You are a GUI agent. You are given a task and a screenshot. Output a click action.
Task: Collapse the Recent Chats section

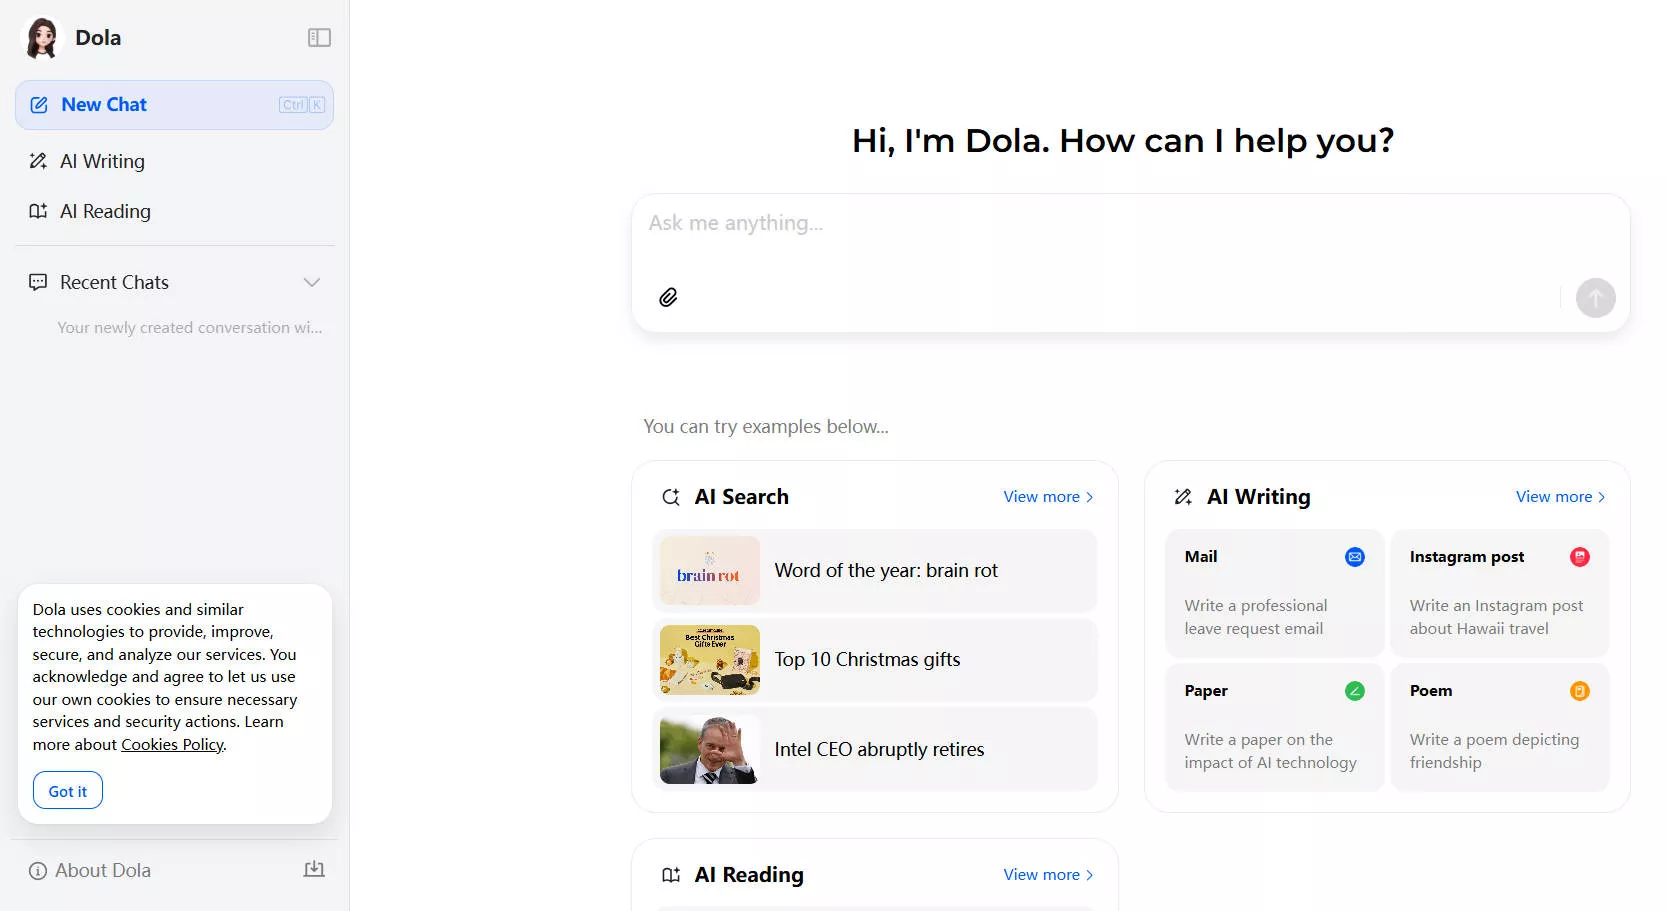[x=312, y=282]
